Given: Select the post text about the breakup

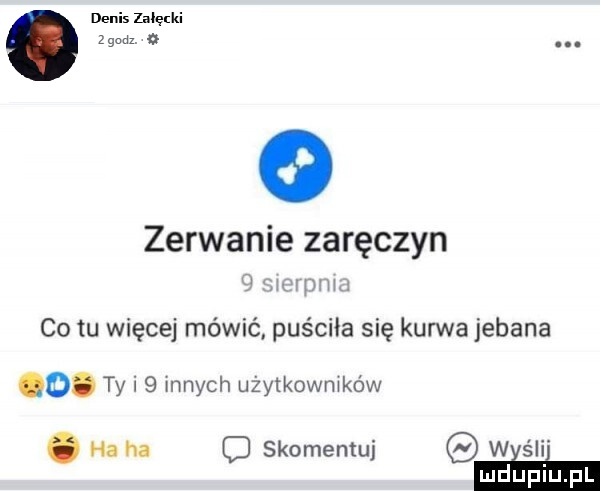Looking at the screenshot, I should [x=296, y=328].
